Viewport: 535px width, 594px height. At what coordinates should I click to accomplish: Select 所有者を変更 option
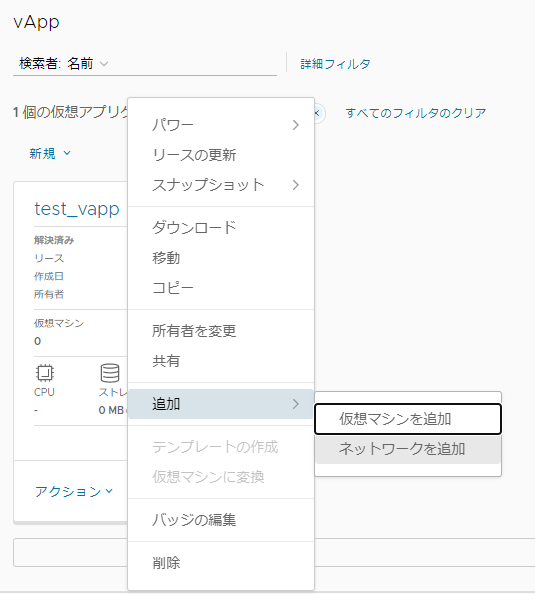tap(221, 331)
